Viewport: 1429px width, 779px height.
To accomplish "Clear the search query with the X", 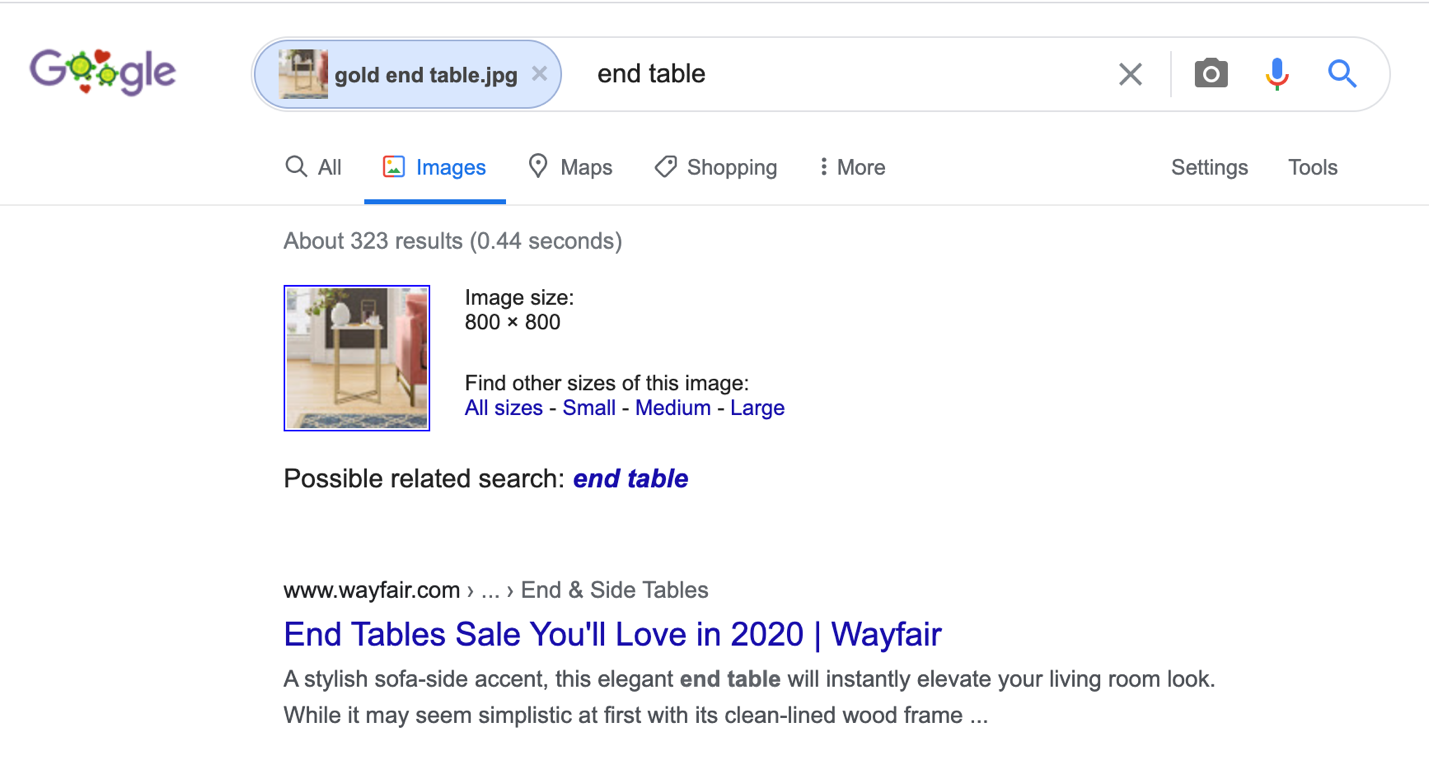I will coord(1131,73).
